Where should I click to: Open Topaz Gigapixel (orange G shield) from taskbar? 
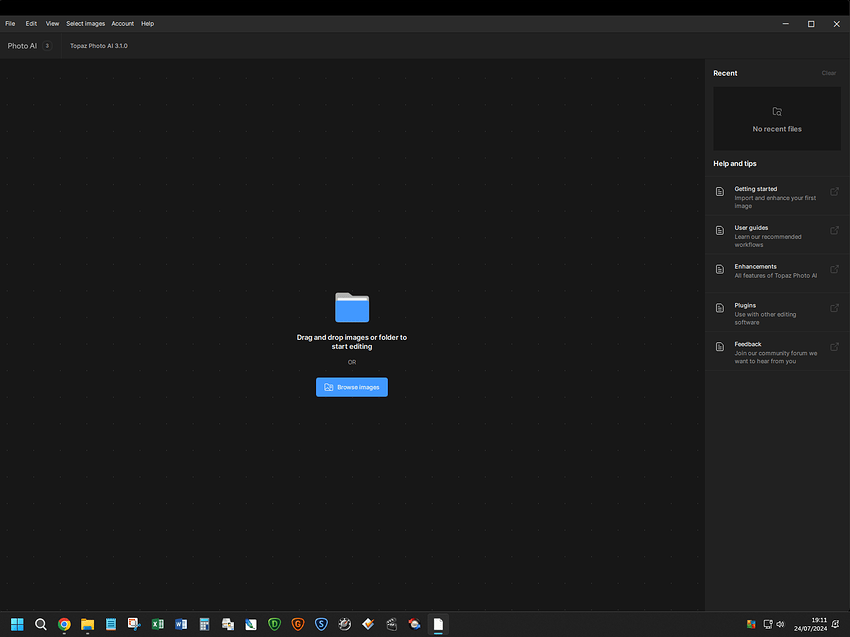298,624
